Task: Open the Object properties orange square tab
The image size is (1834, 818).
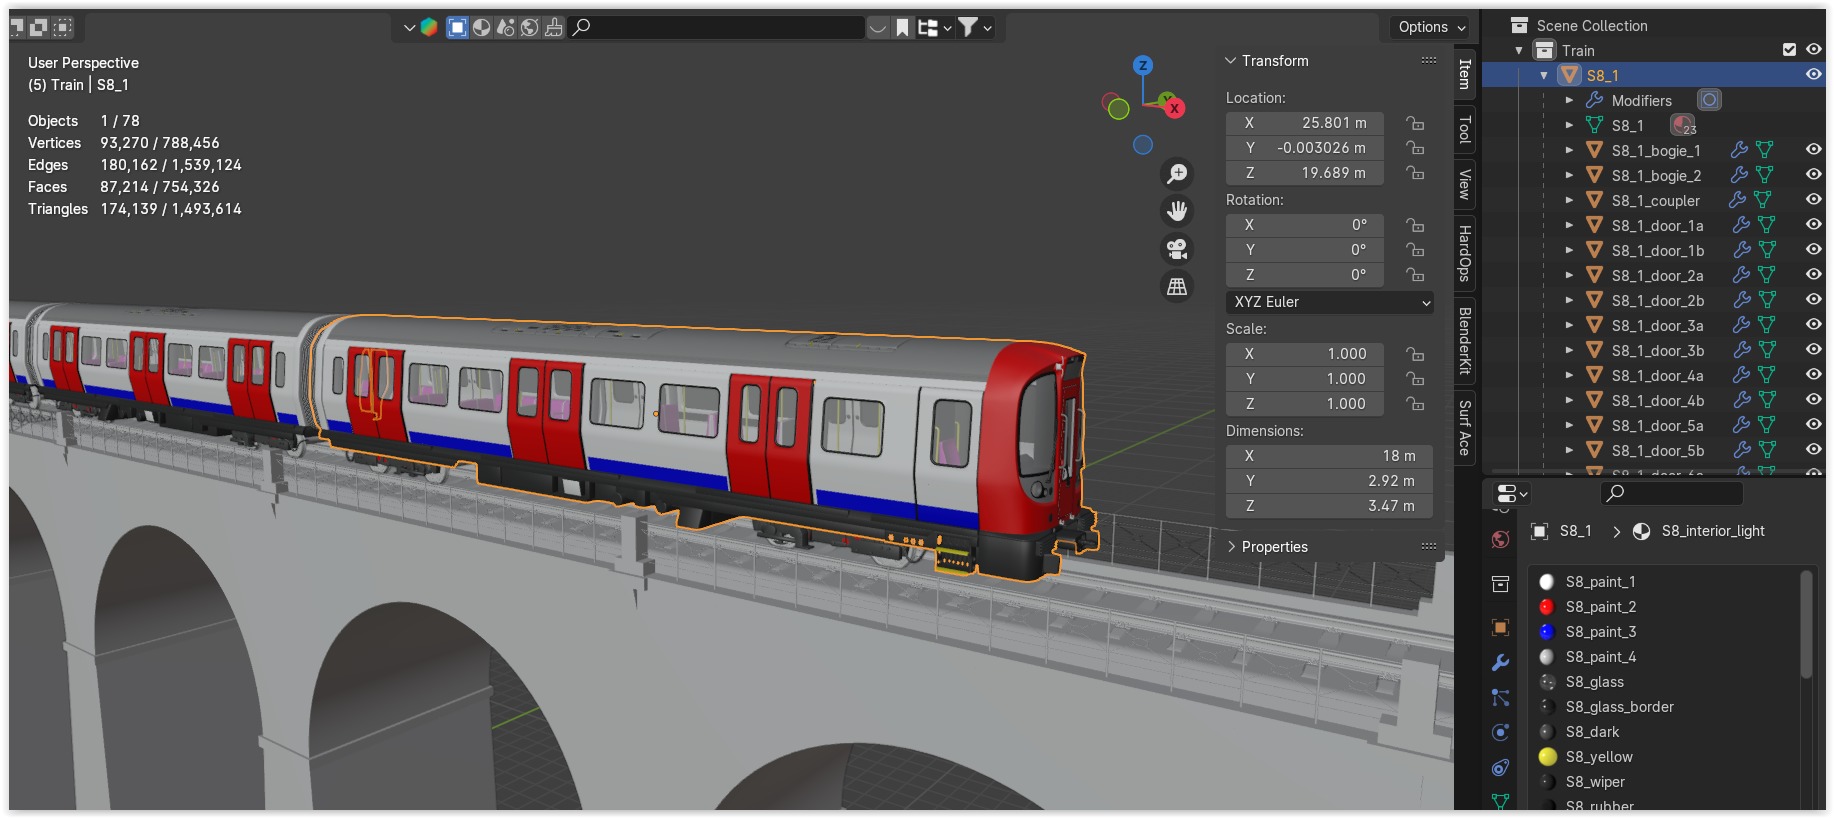Action: [1500, 628]
